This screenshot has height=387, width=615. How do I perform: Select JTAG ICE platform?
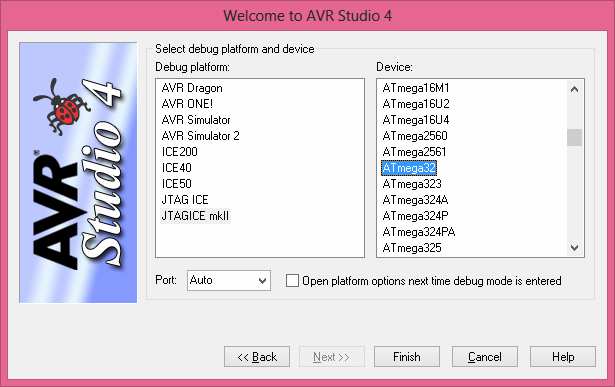coord(185,200)
